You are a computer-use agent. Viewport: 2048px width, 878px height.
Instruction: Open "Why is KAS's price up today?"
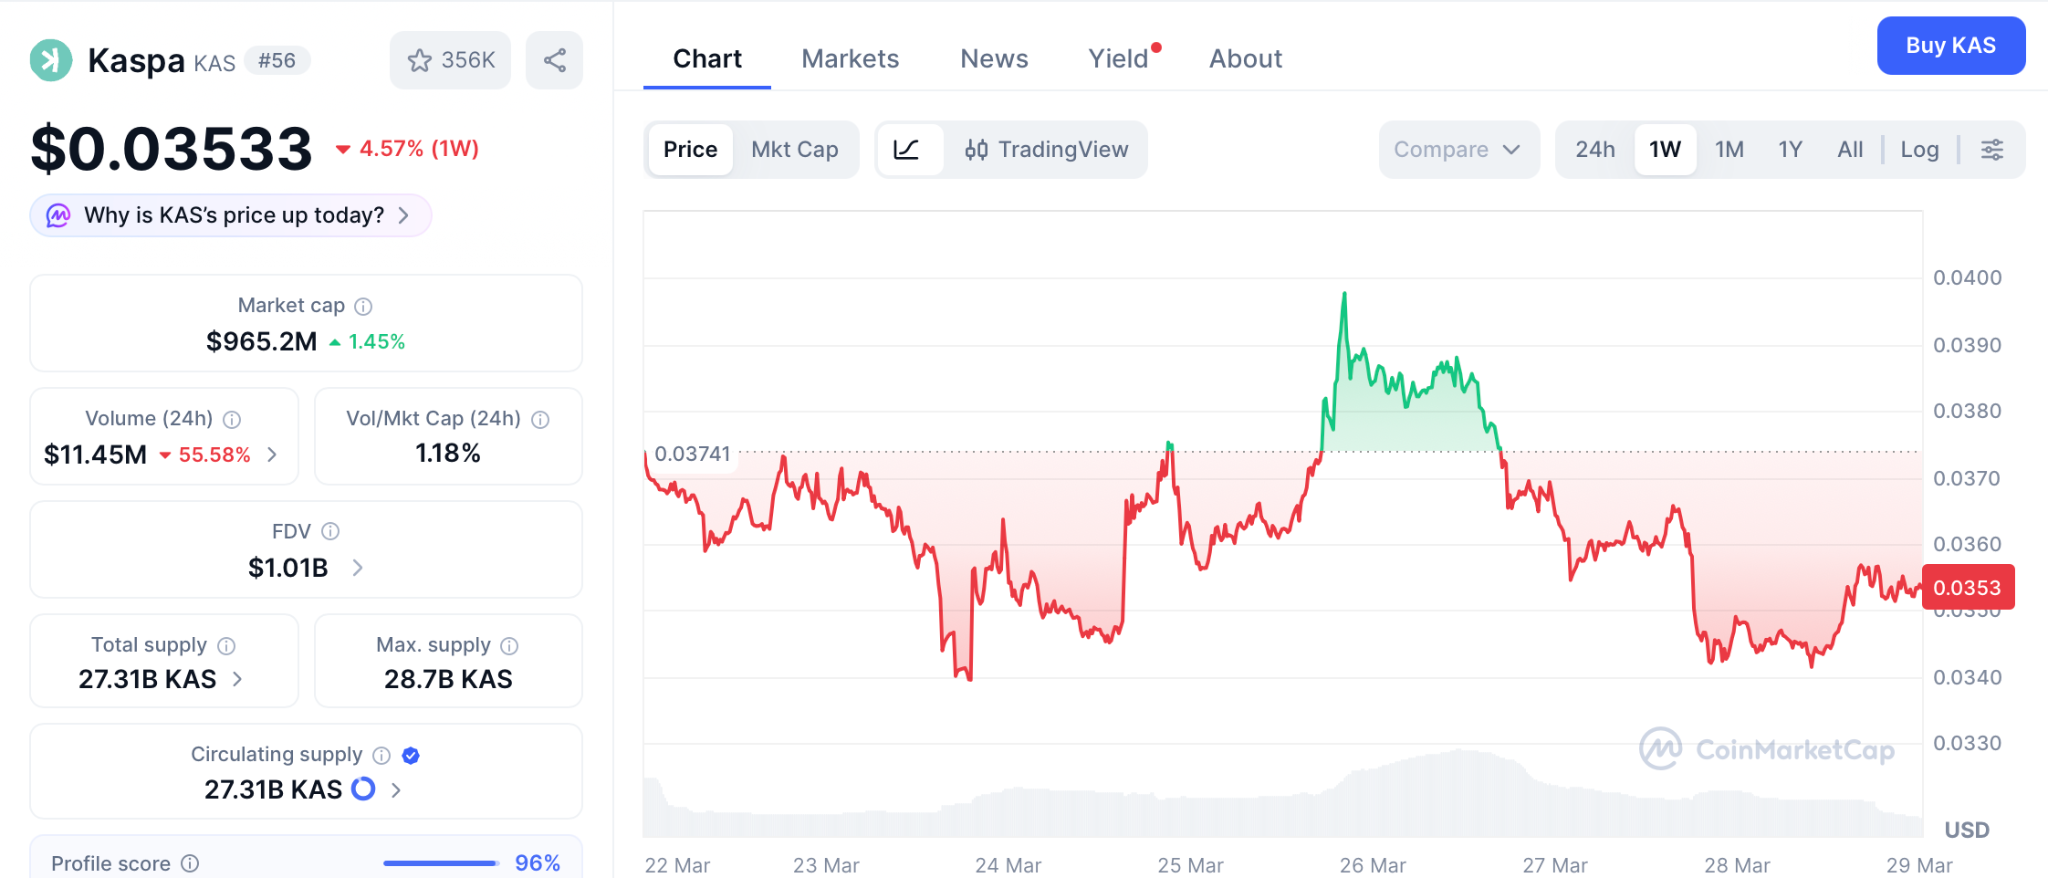[x=232, y=216]
